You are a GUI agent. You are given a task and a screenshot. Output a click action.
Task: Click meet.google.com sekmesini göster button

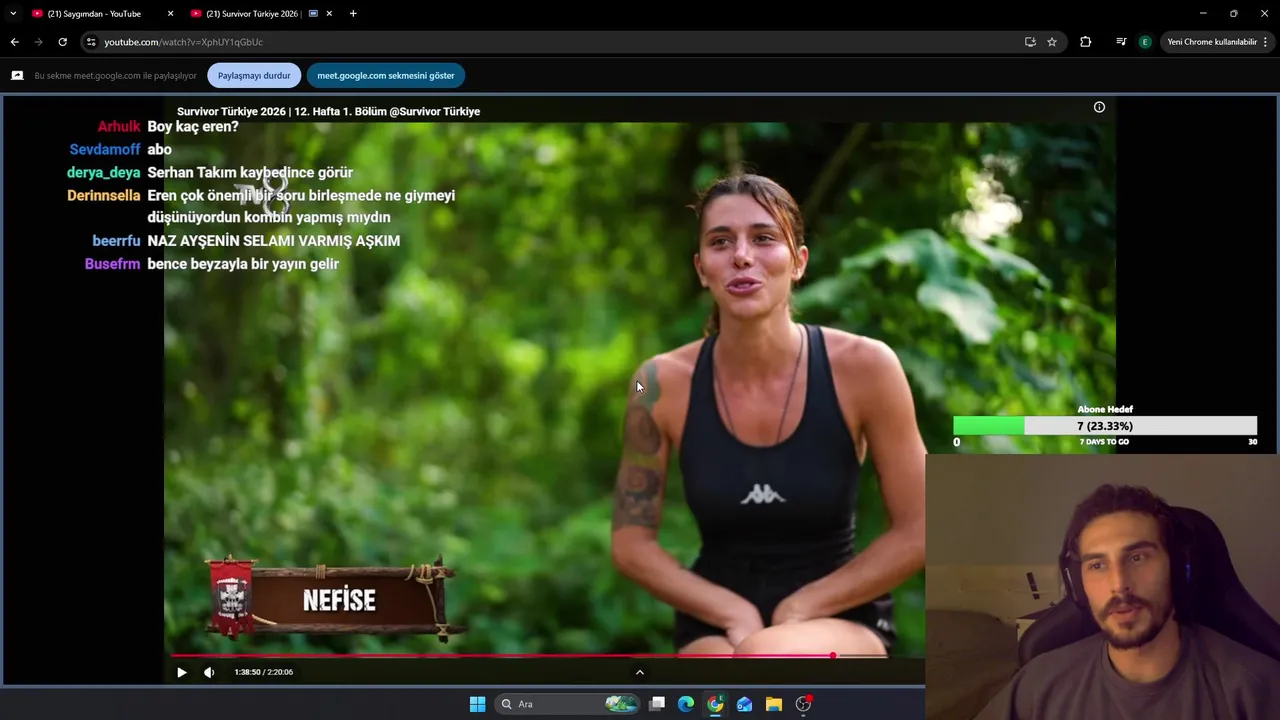386,75
